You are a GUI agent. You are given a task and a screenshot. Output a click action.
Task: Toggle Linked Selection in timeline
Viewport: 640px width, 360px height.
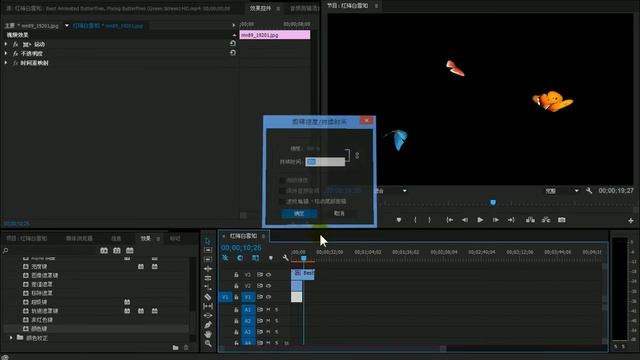pos(255,258)
